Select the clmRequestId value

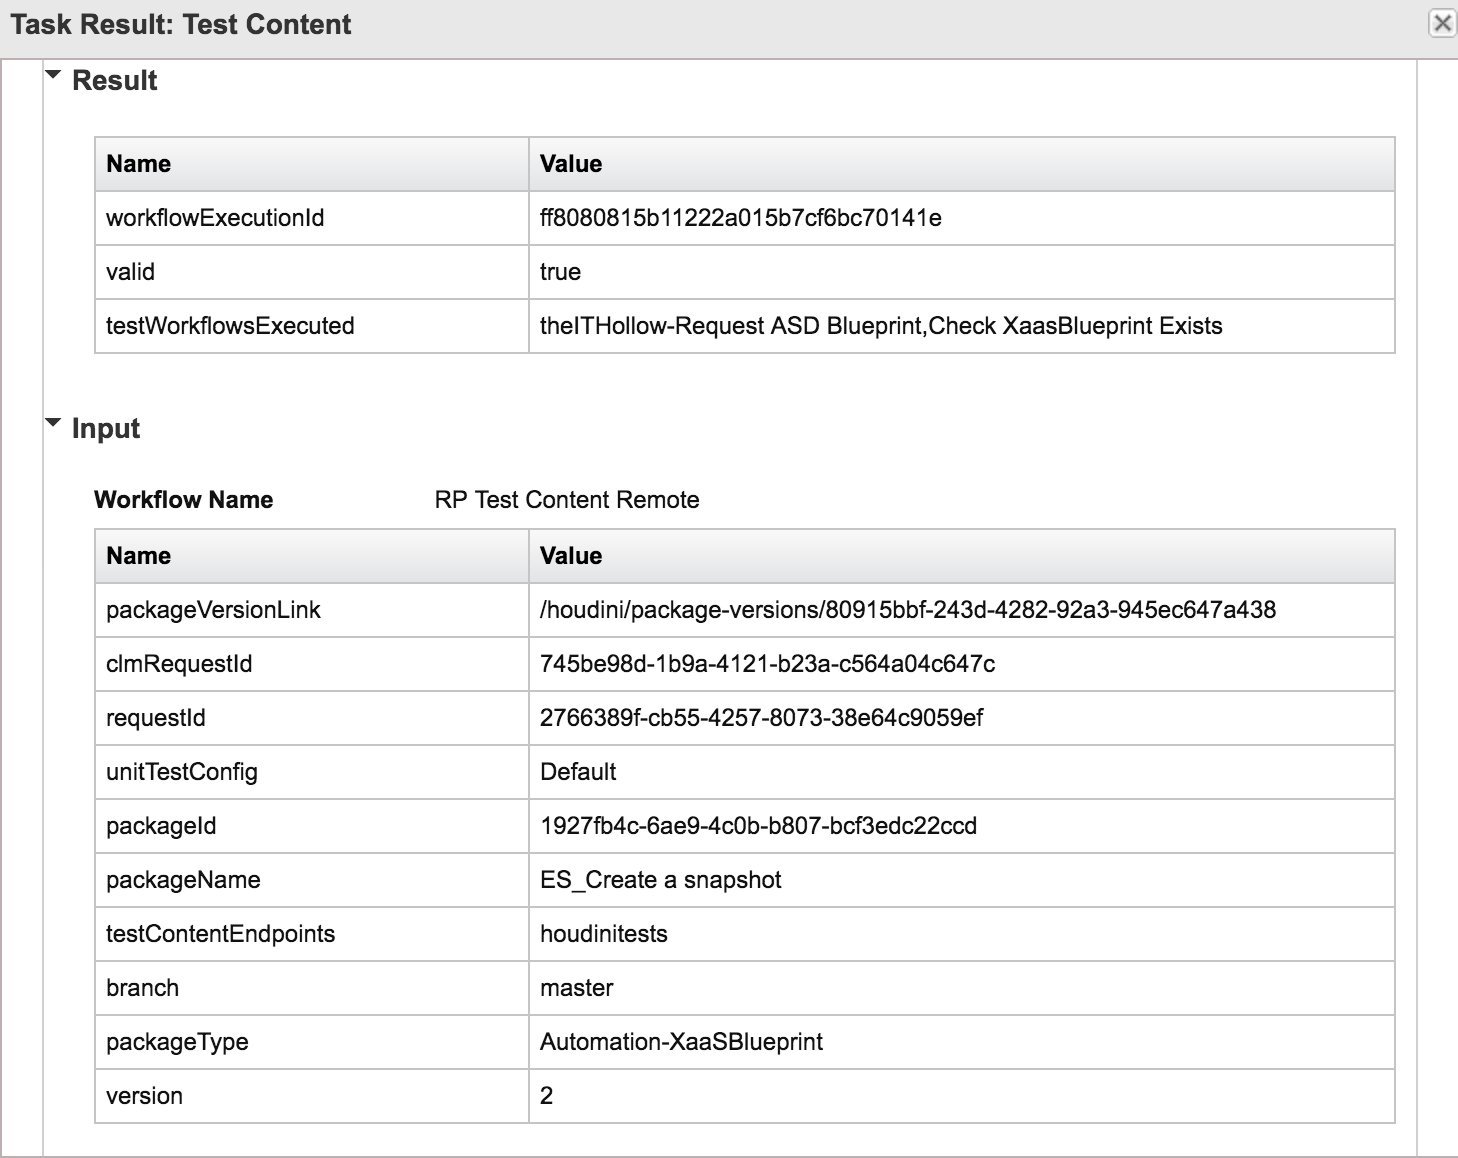[767, 664]
